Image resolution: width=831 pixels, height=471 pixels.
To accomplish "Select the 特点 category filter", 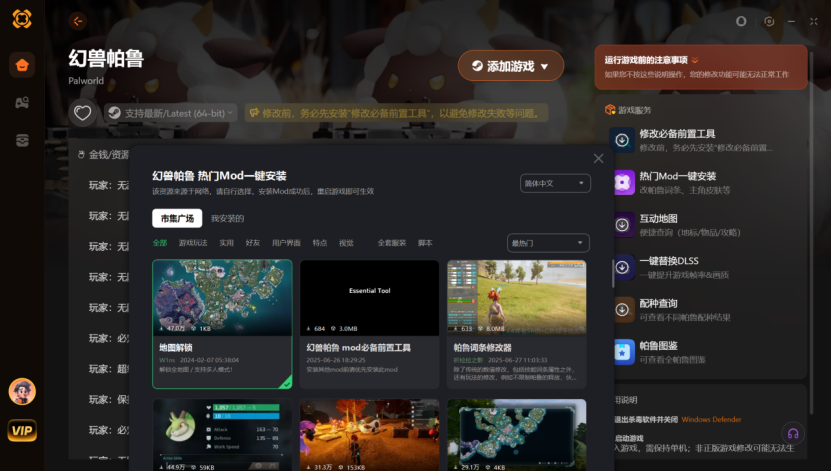I will (320, 243).
